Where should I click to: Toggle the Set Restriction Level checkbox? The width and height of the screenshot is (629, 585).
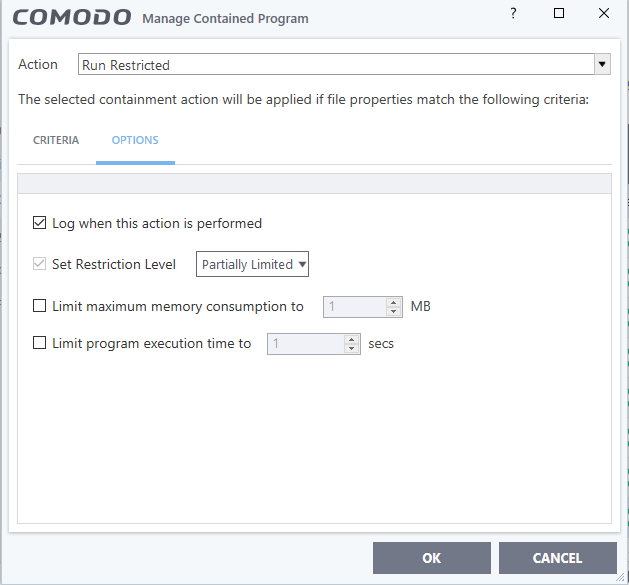[x=40, y=264]
